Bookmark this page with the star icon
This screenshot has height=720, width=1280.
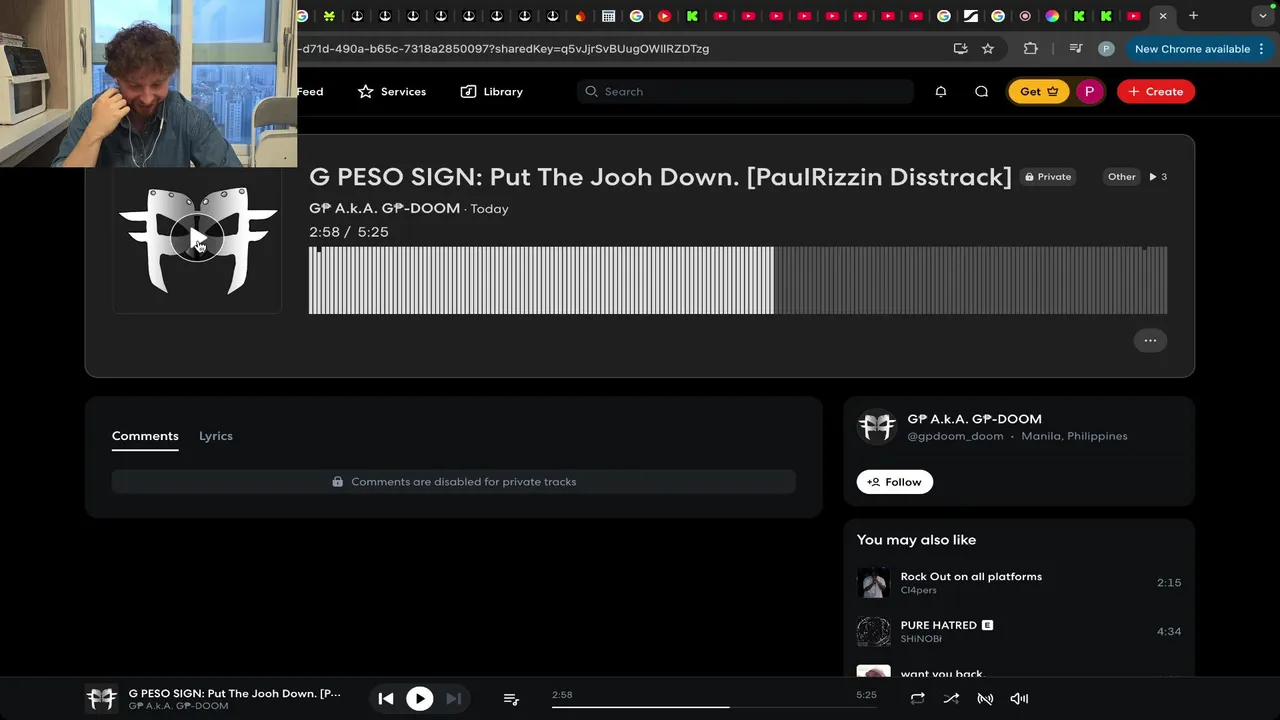tap(988, 48)
